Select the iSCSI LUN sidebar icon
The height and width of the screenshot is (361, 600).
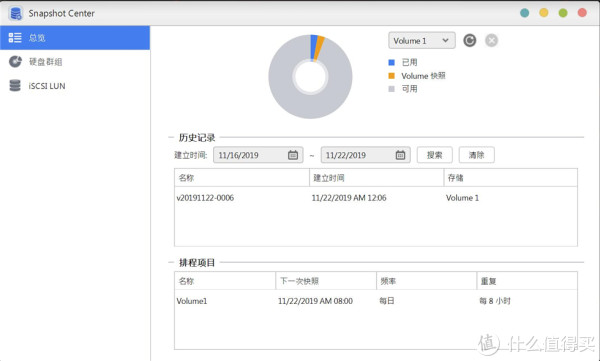click(15, 86)
